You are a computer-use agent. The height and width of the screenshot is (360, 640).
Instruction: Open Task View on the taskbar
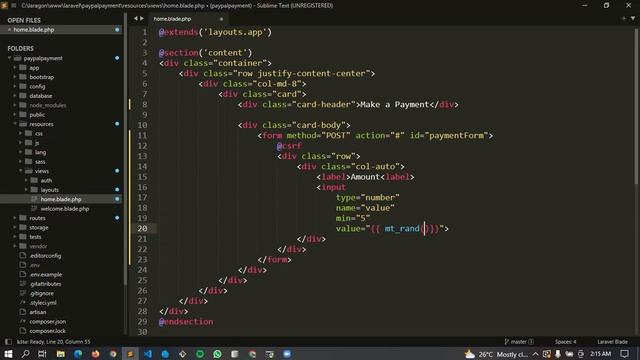coord(42,354)
